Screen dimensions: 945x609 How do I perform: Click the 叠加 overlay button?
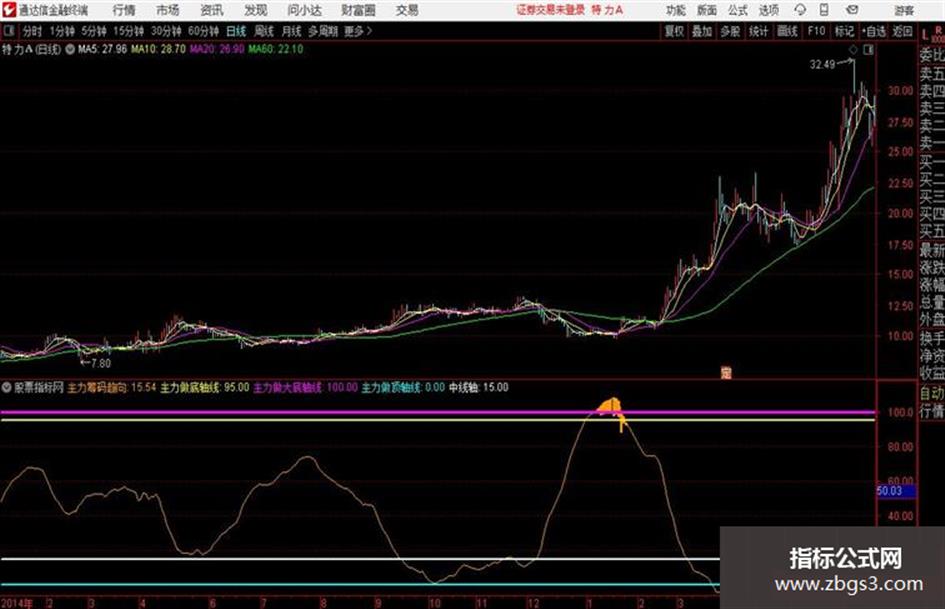[x=702, y=31]
